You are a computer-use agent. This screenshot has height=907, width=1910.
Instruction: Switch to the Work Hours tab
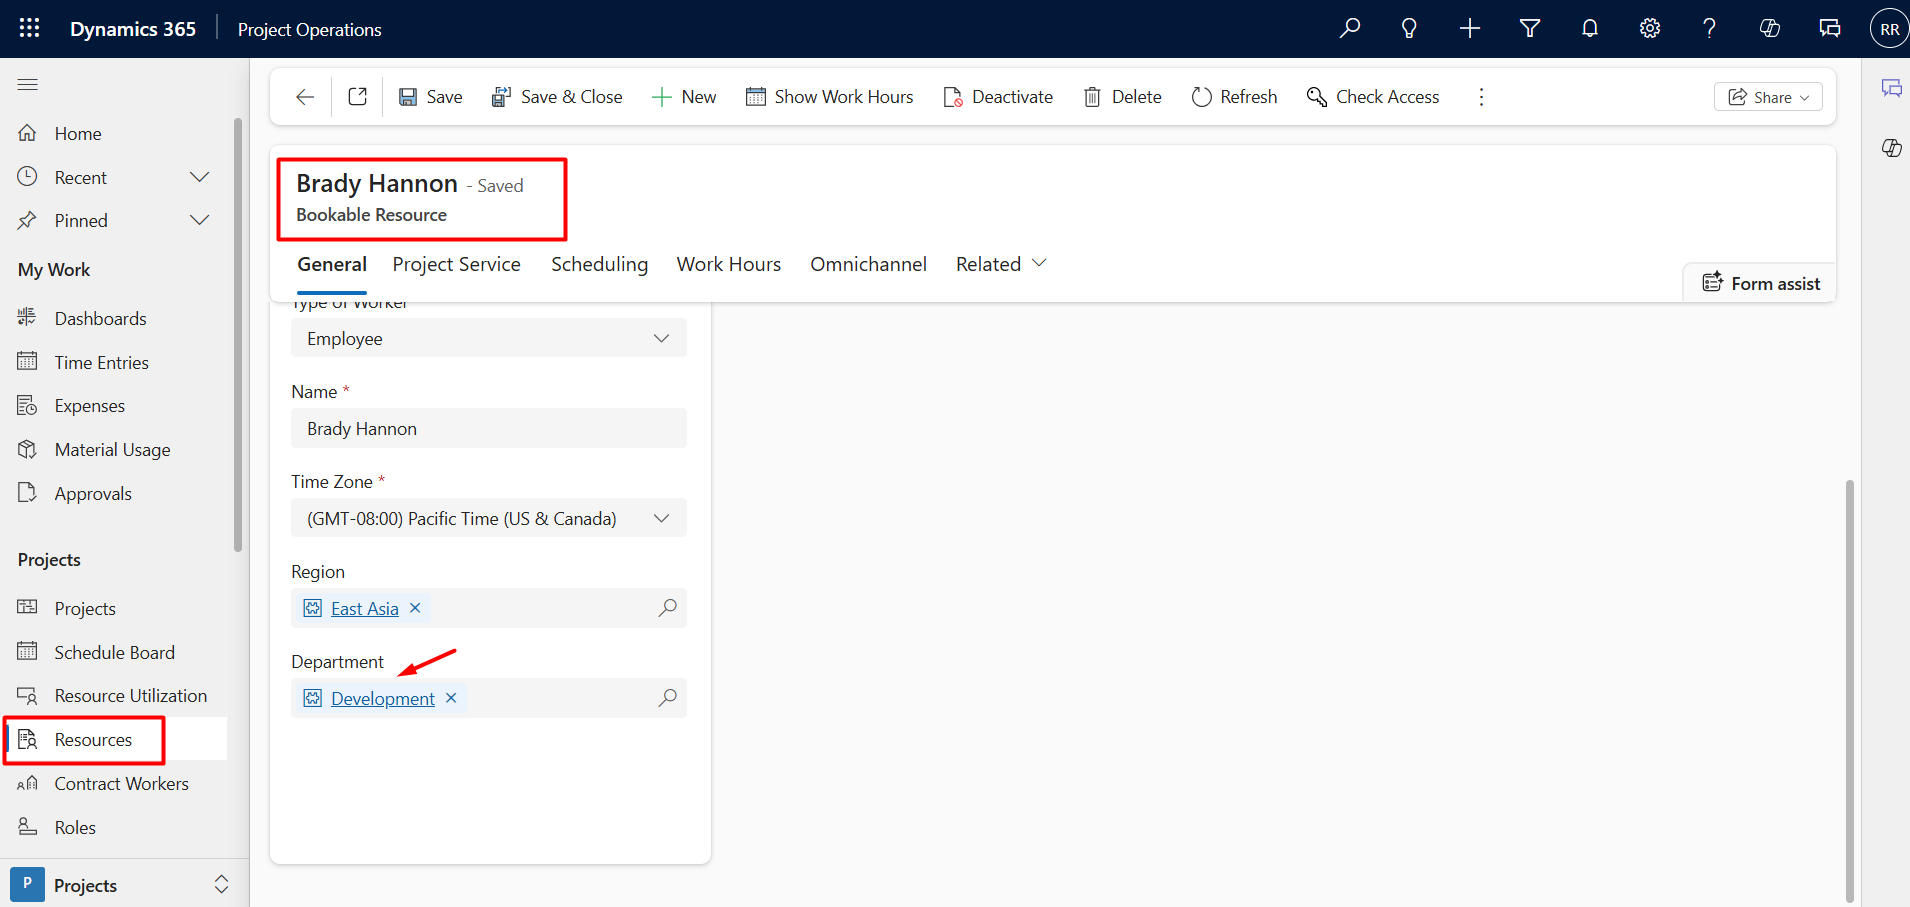tap(728, 264)
